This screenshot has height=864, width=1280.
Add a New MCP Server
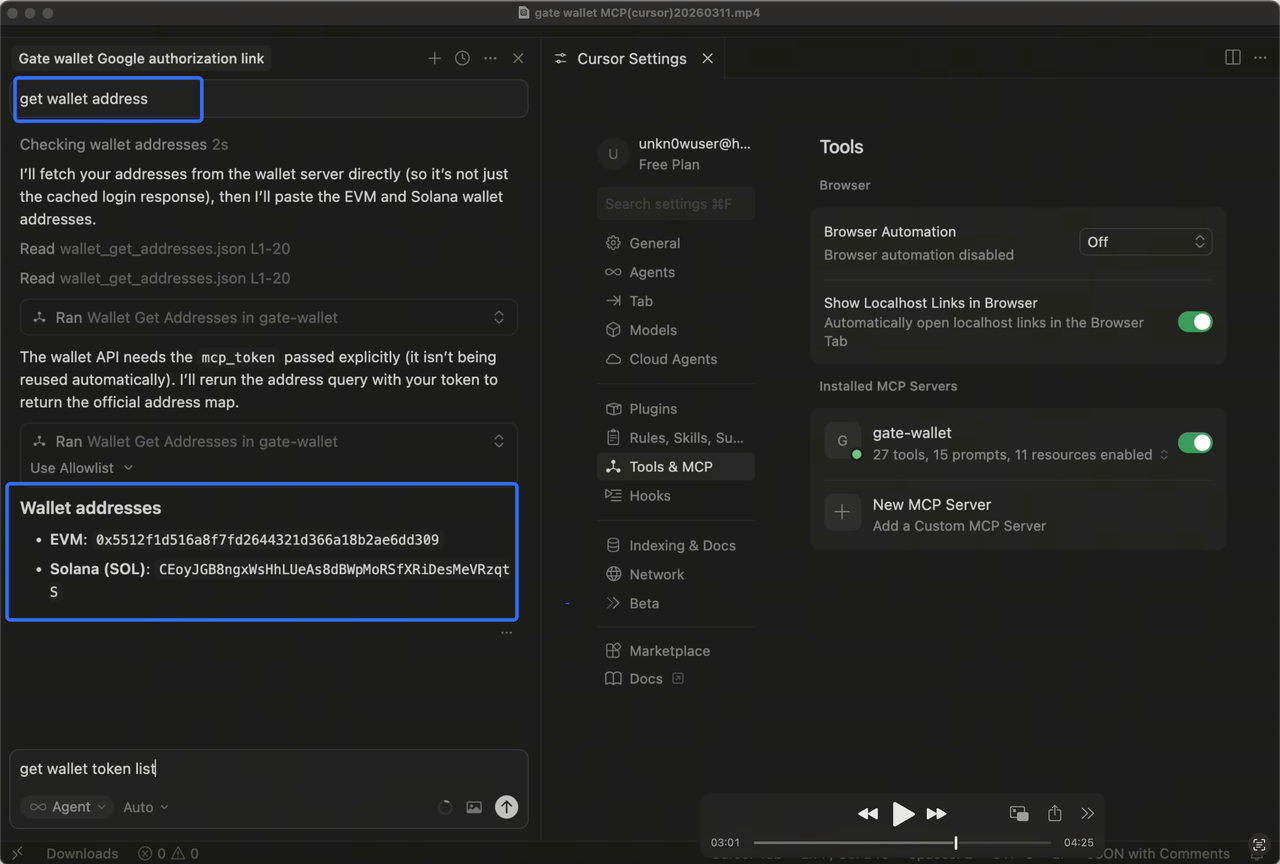pyautogui.click(x=931, y=514)
